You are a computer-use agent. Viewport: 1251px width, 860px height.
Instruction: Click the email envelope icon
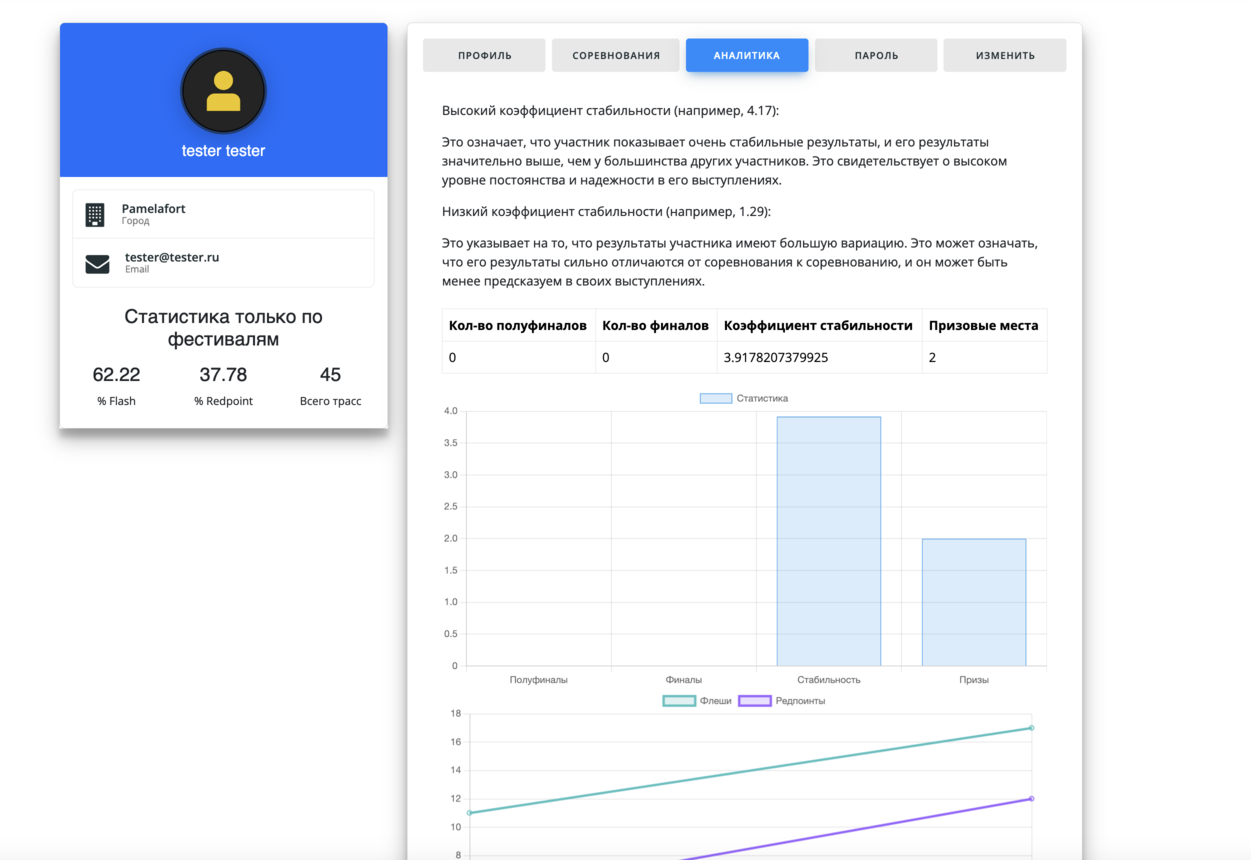97,264
